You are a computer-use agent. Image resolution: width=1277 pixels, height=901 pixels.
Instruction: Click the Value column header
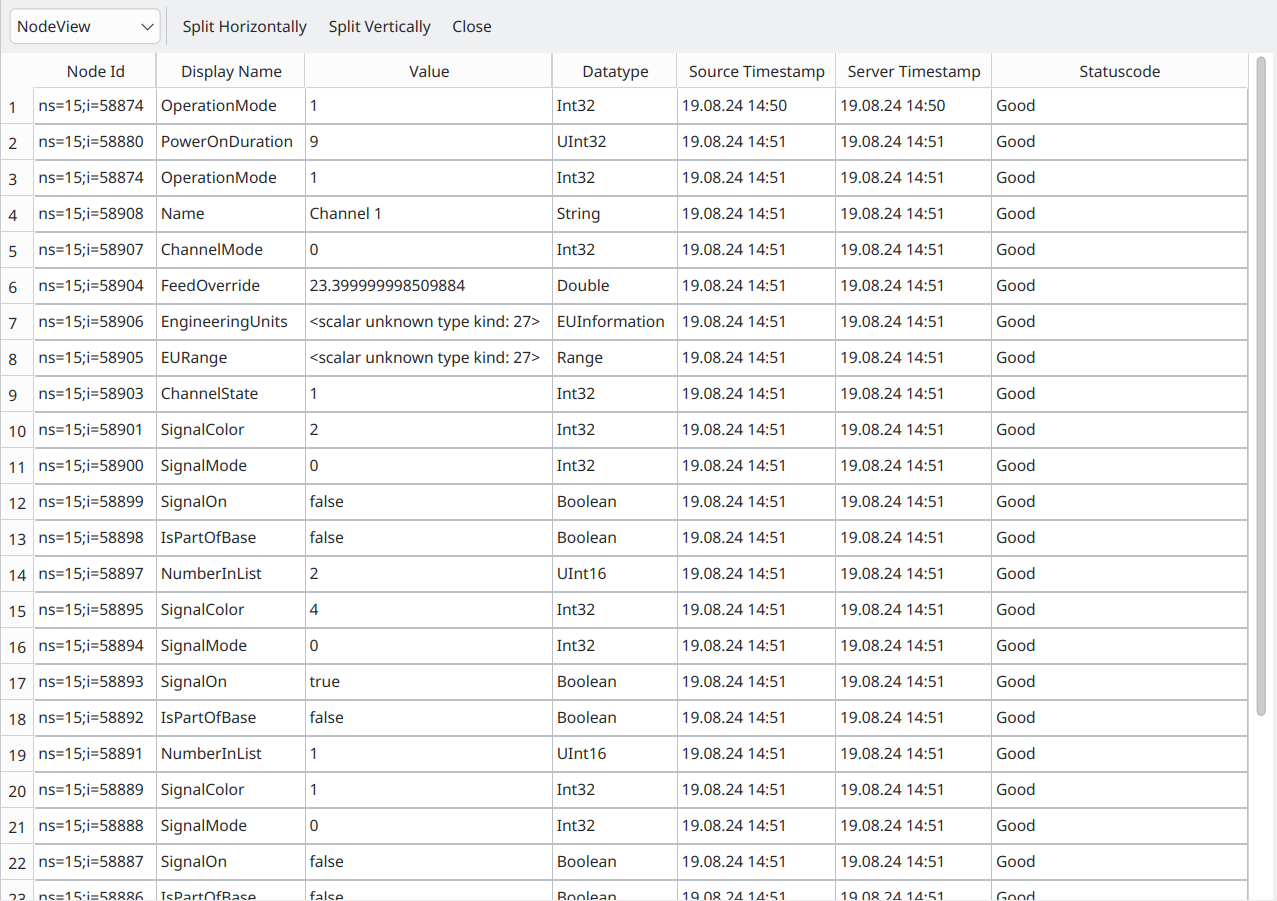click(429, 71)
